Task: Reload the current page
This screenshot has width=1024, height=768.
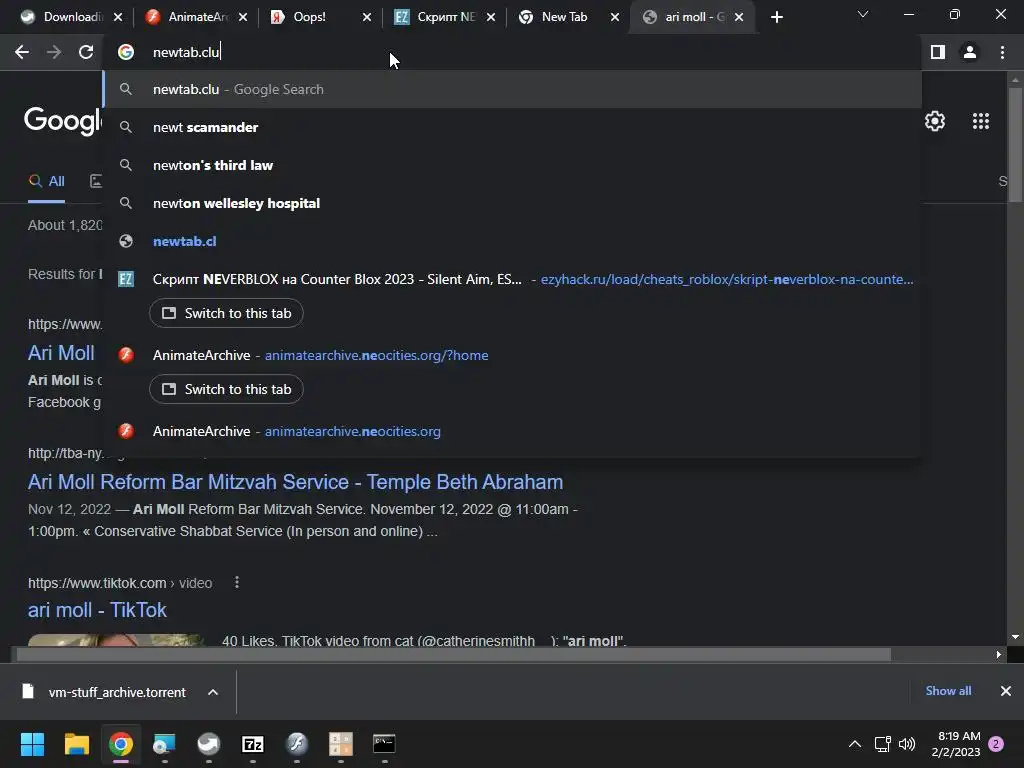Action: click(86, 52)
